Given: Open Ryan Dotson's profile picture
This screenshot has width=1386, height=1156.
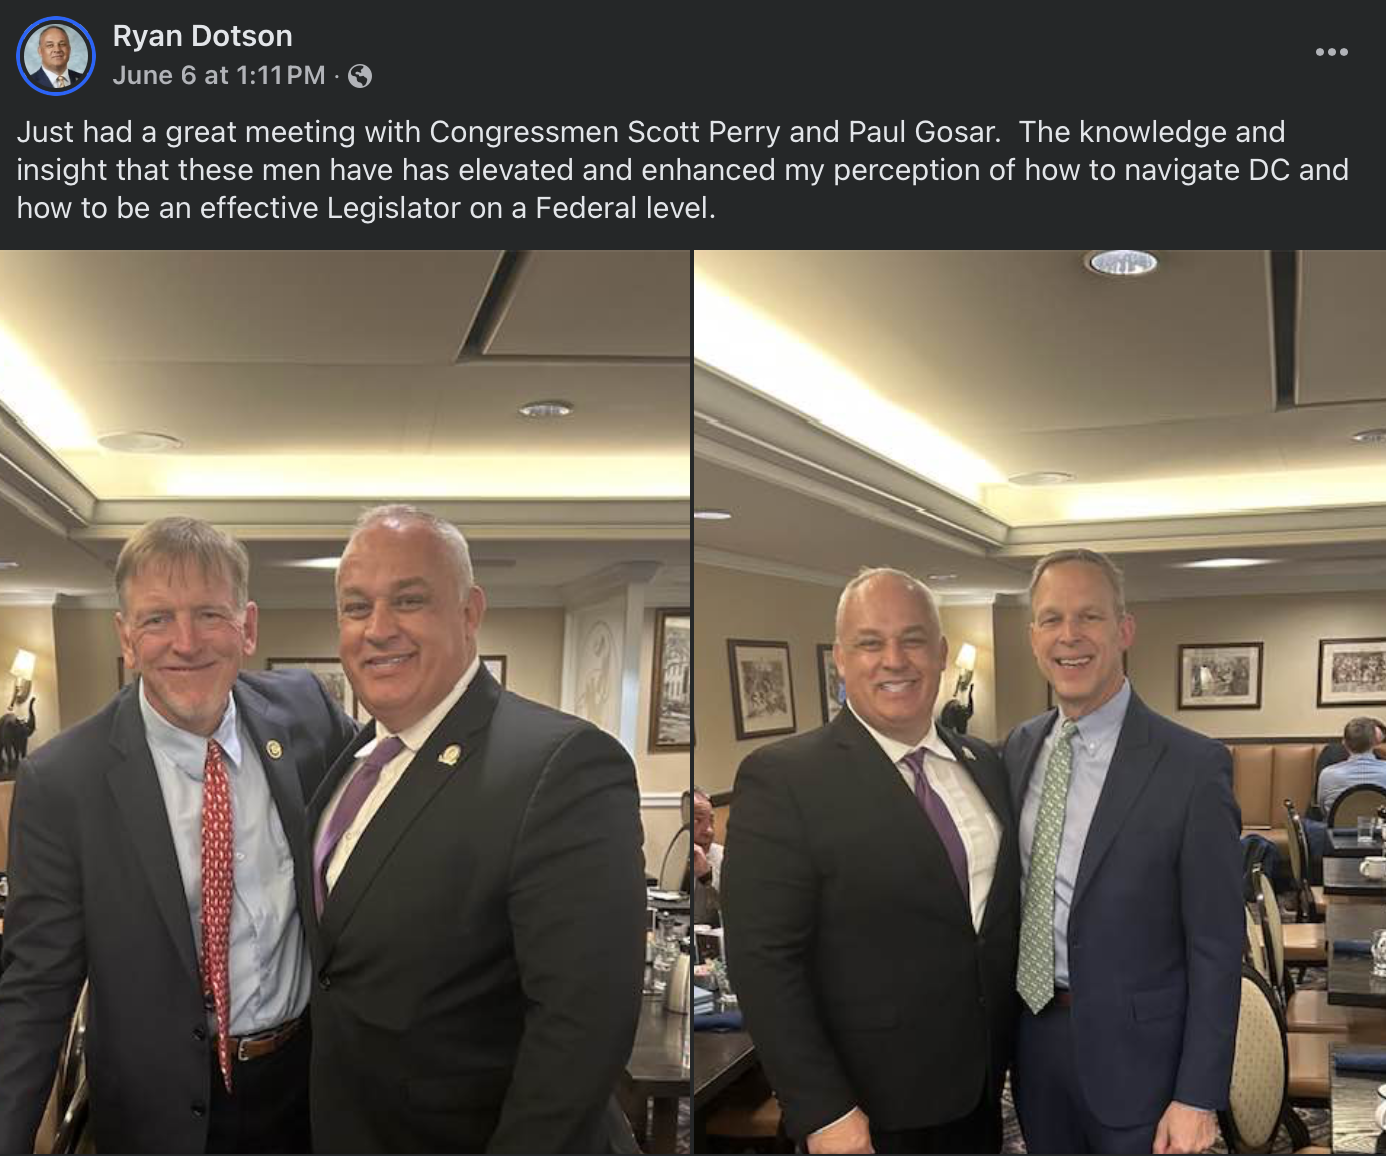Looking at the screenshot, I should (56, 56).
